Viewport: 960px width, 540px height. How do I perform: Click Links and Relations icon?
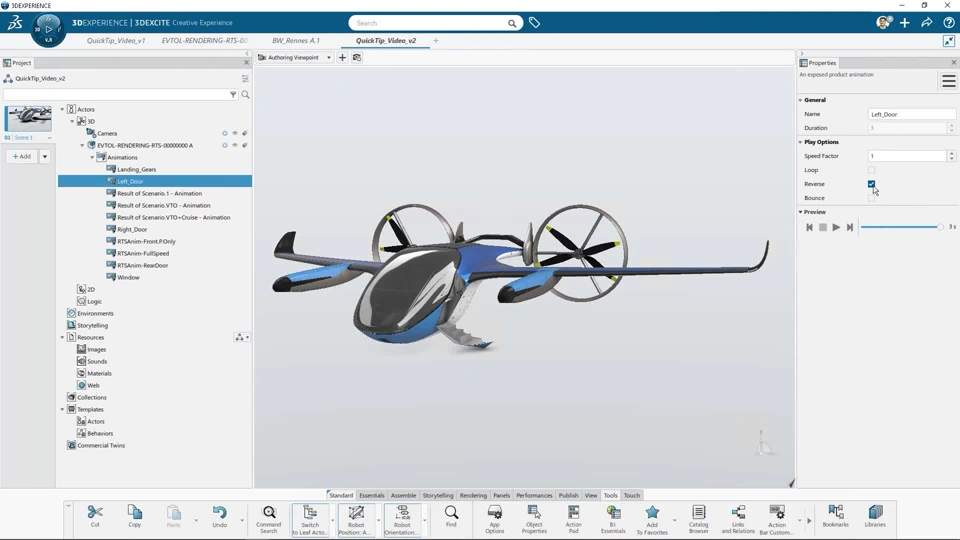[737, 514]
